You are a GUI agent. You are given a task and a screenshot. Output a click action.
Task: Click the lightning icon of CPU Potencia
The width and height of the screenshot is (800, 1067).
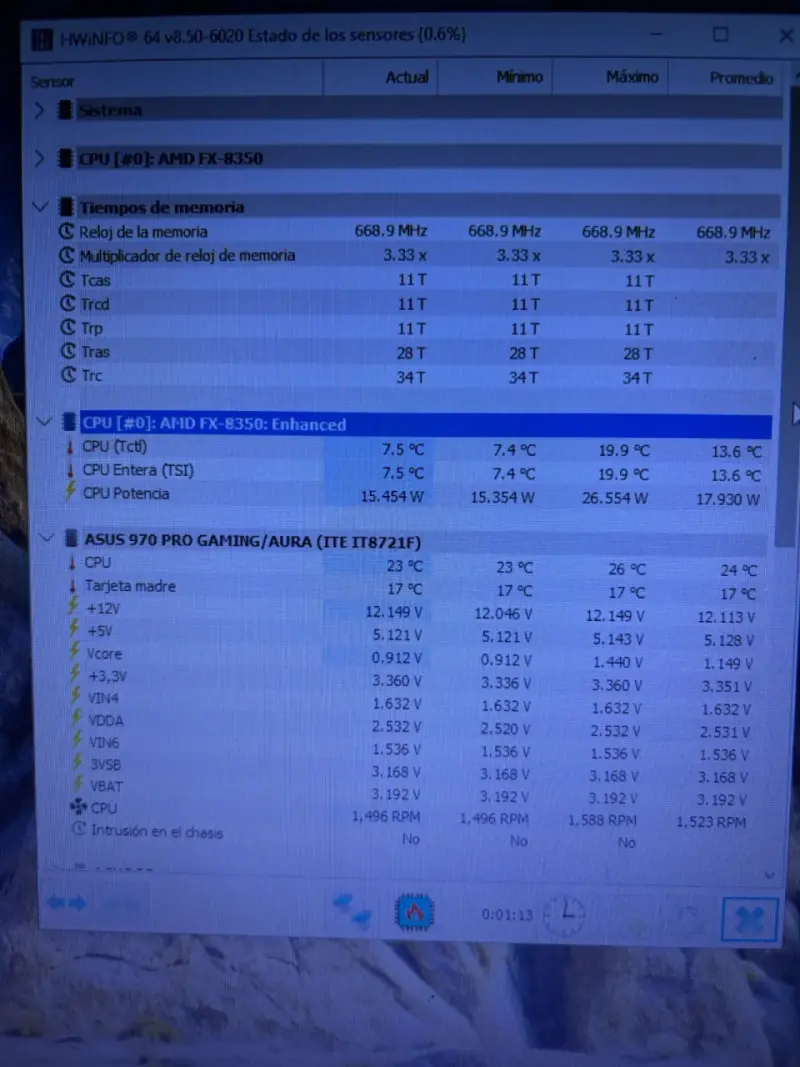(71, 491)
